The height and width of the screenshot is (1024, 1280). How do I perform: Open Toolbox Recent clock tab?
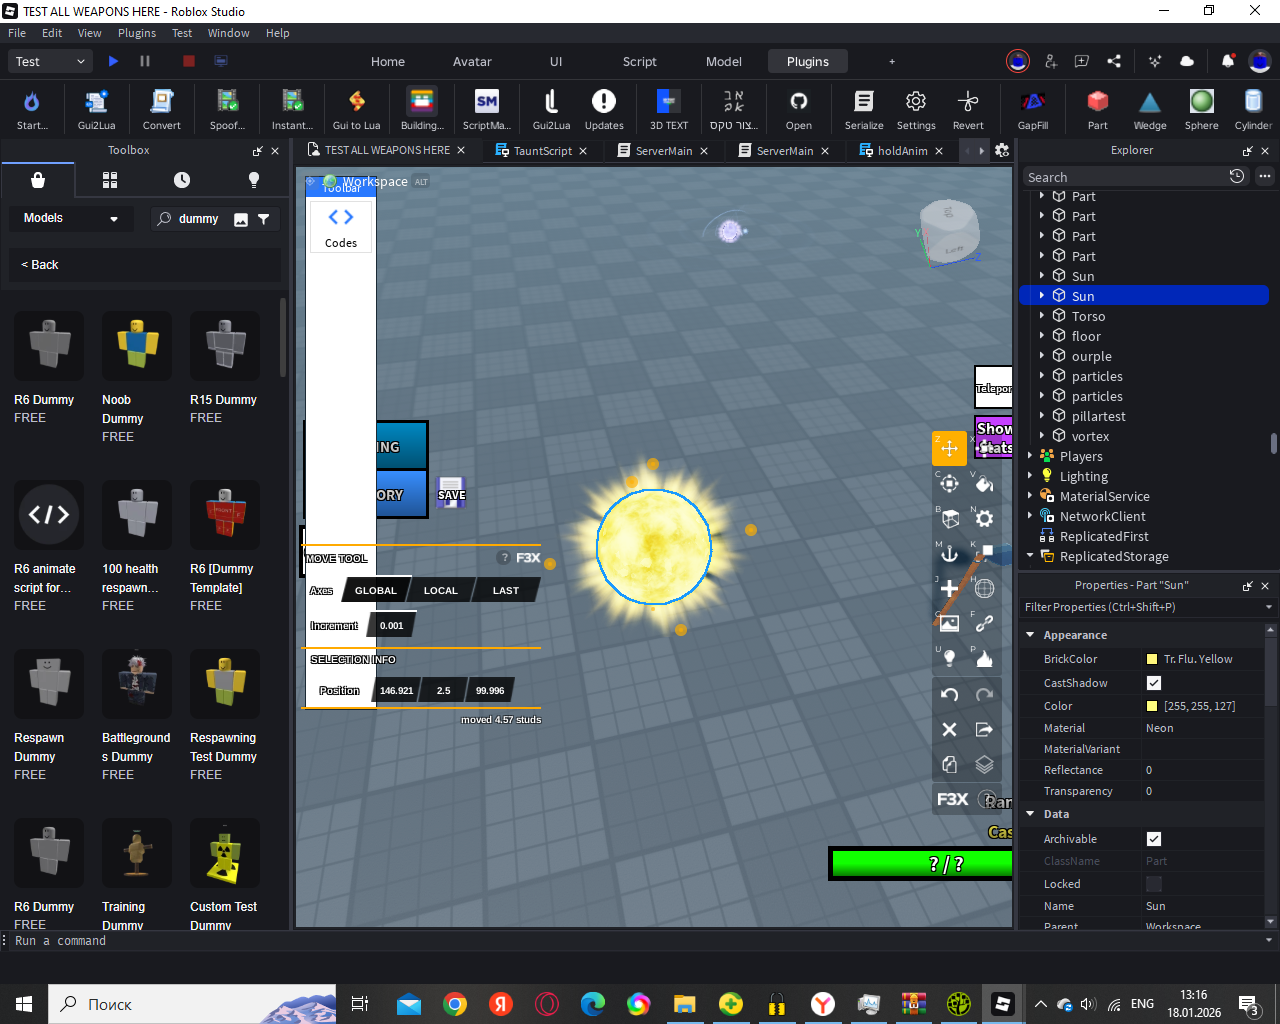[x=182, y=180]
